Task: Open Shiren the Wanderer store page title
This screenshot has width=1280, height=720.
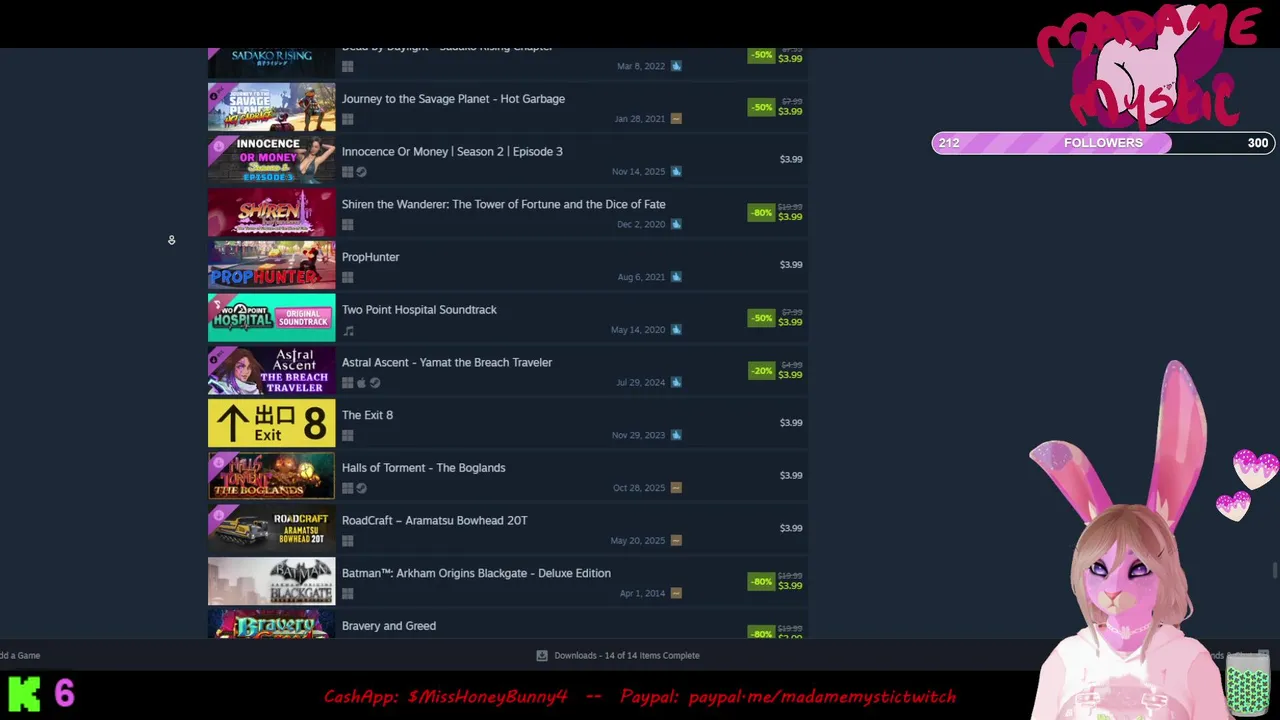Action: point(503,204)
